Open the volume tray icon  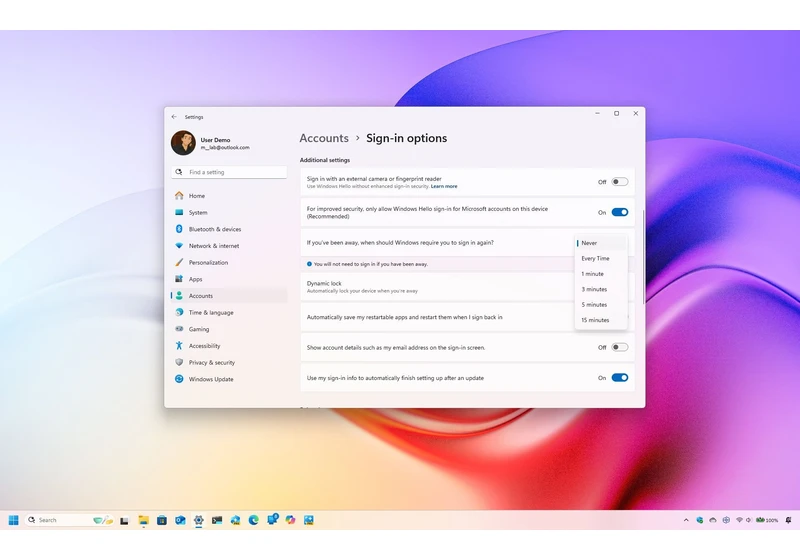(749, 520)
